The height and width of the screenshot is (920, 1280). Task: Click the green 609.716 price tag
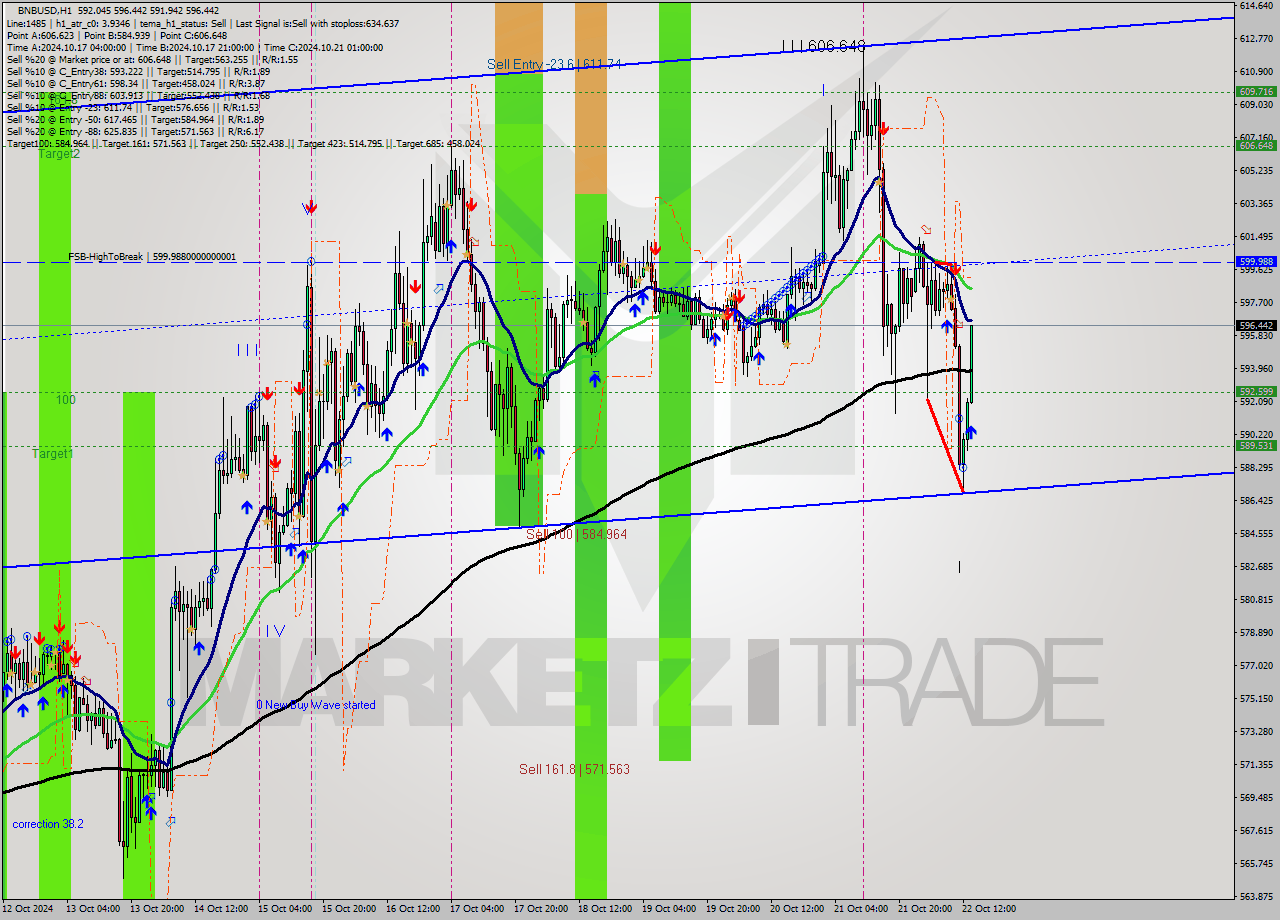pos(1257,91)
